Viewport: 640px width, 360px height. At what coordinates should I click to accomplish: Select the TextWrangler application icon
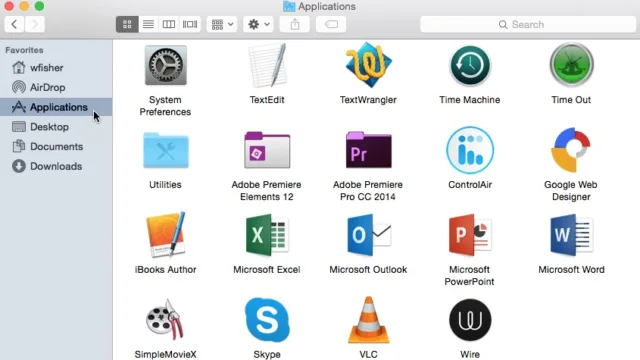tap(368, 65)
